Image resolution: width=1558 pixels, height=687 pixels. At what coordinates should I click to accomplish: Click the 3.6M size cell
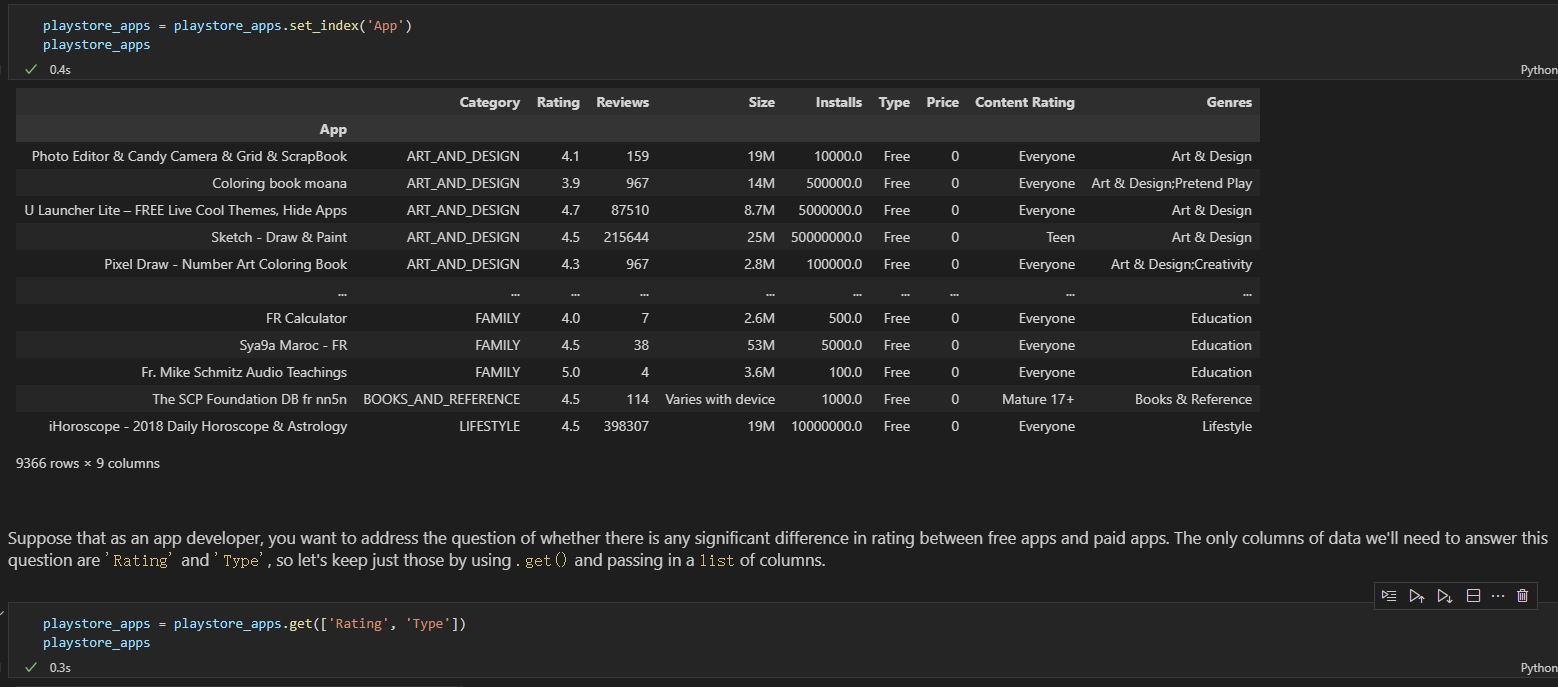(x=760, y=372)
